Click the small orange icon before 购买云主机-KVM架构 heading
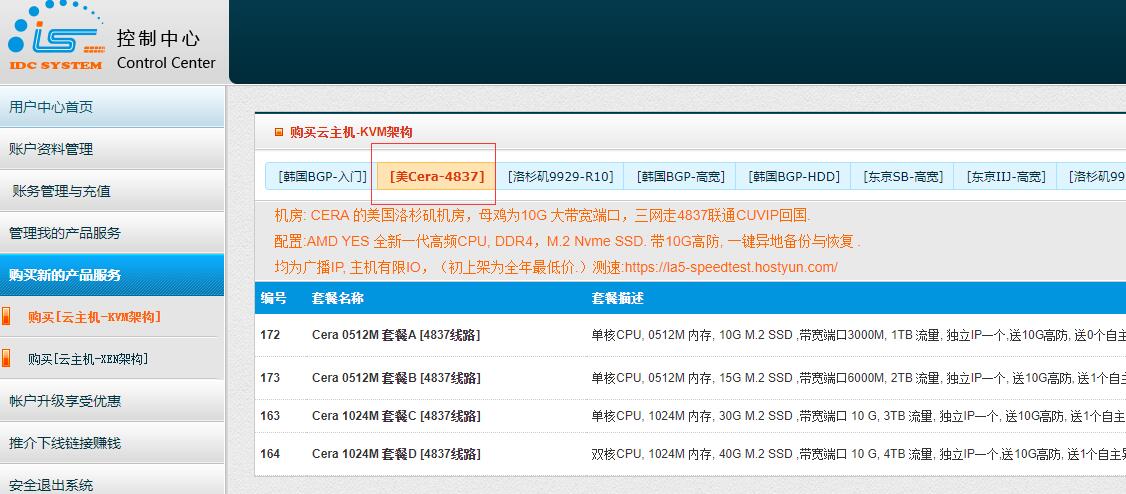Image resolution: width=1126 pixels, height=494 pixels. pos(279,132)
